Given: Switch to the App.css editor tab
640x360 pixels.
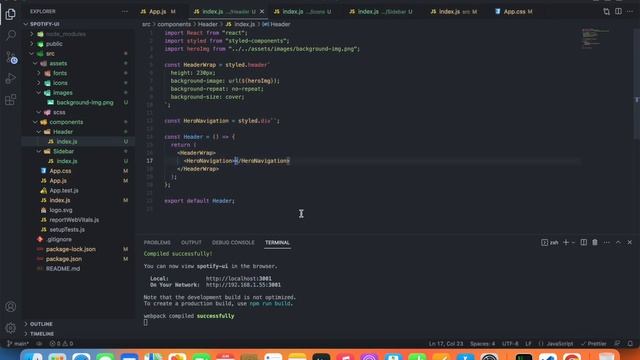Looking at the screenshot, I should tap(514, 11).
